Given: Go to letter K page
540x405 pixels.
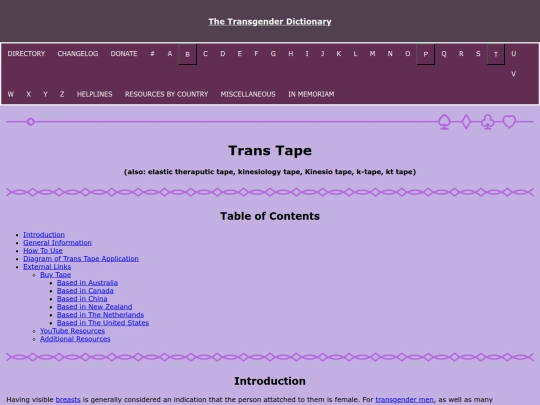Looking at the screenshot, I should 339,54.
